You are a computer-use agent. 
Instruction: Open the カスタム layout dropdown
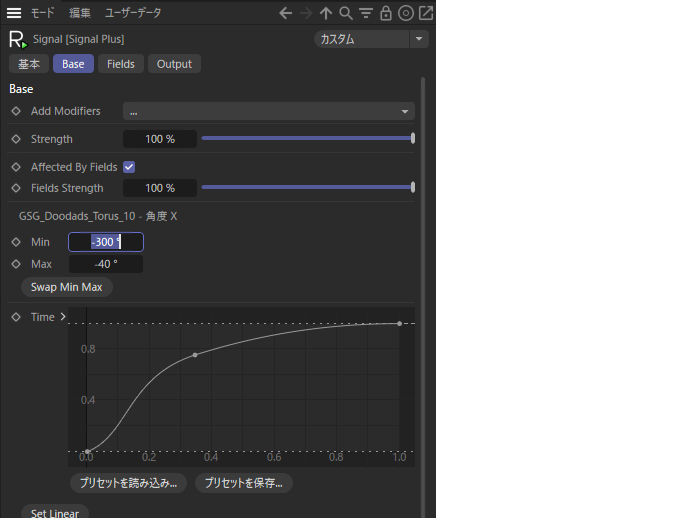click(x=370, y=39)
